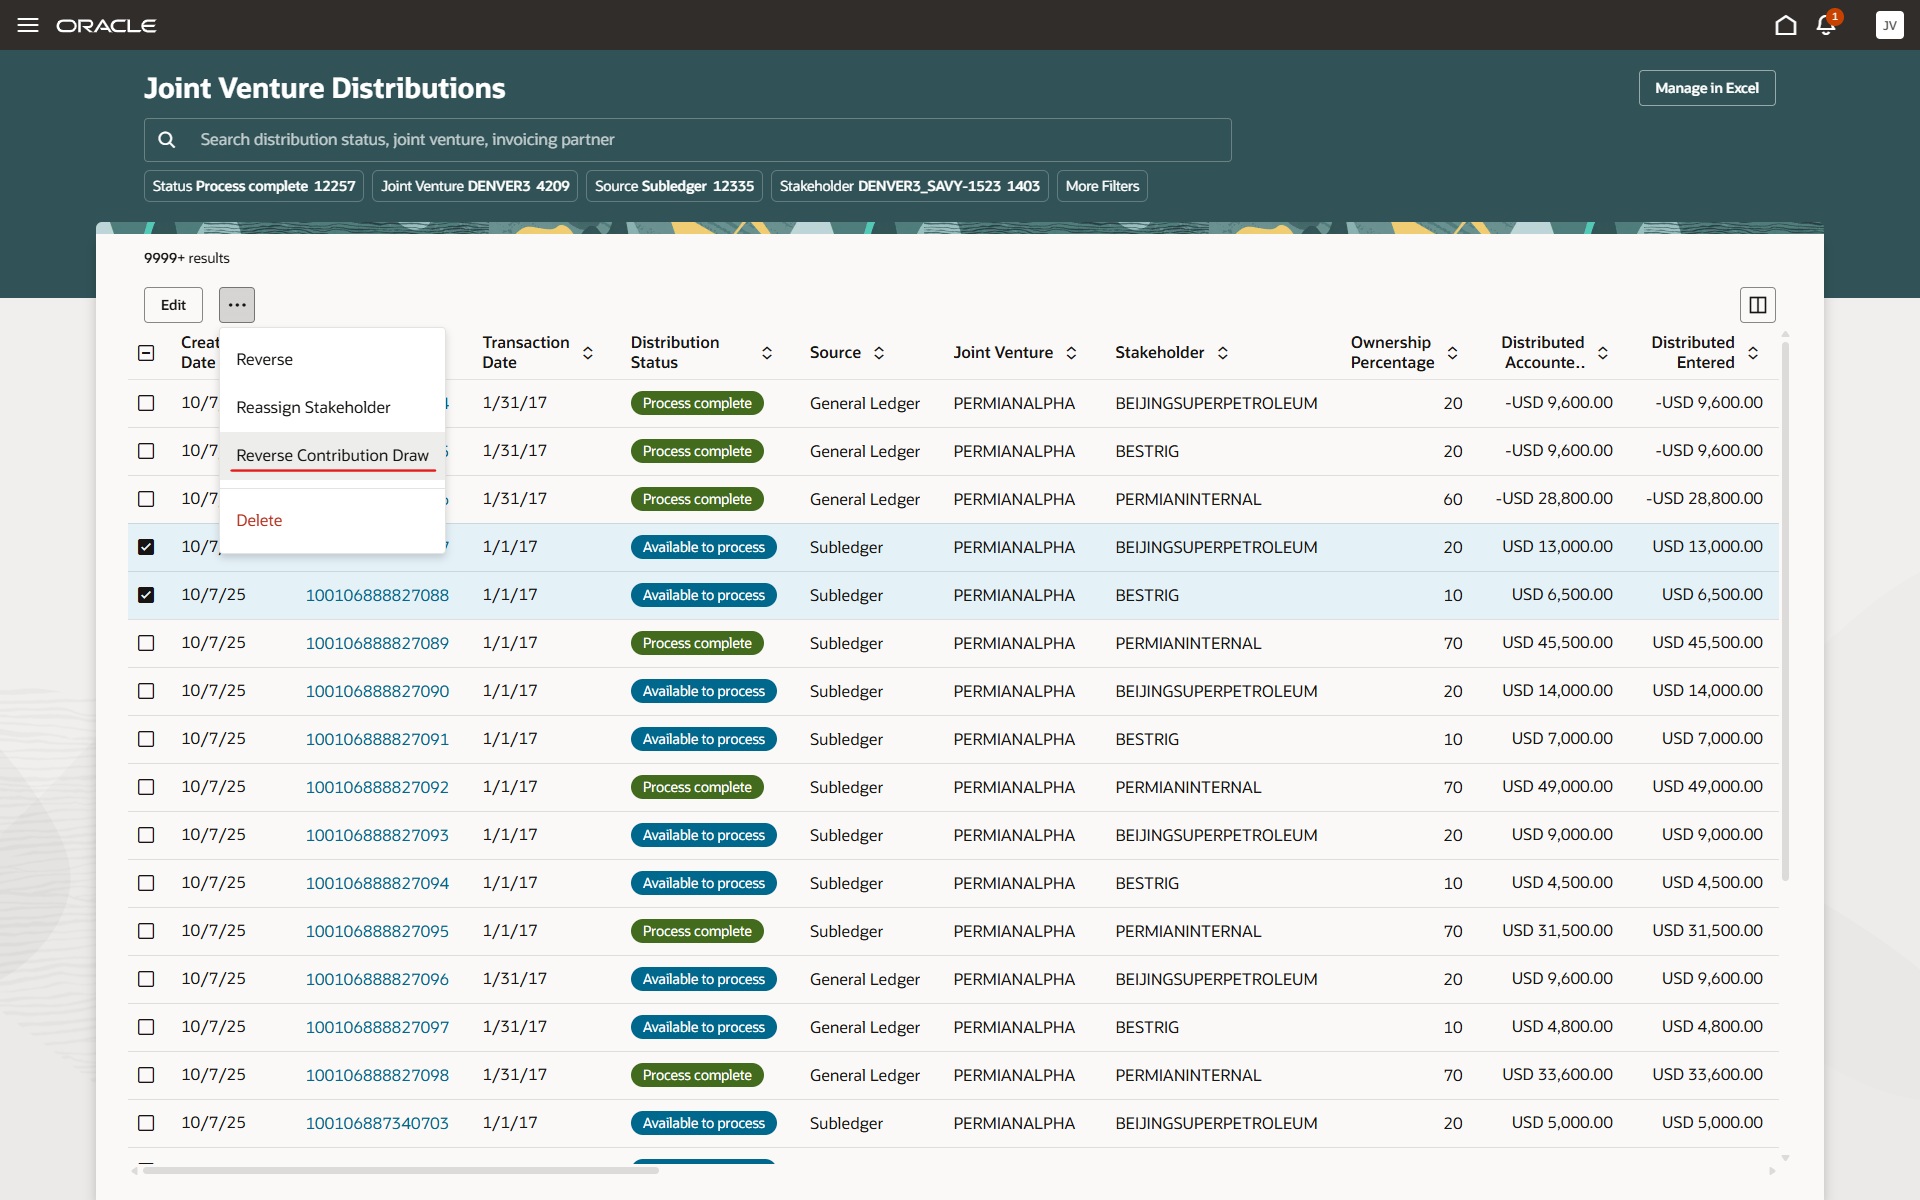Open the More Filters chip

point(1102,186)
